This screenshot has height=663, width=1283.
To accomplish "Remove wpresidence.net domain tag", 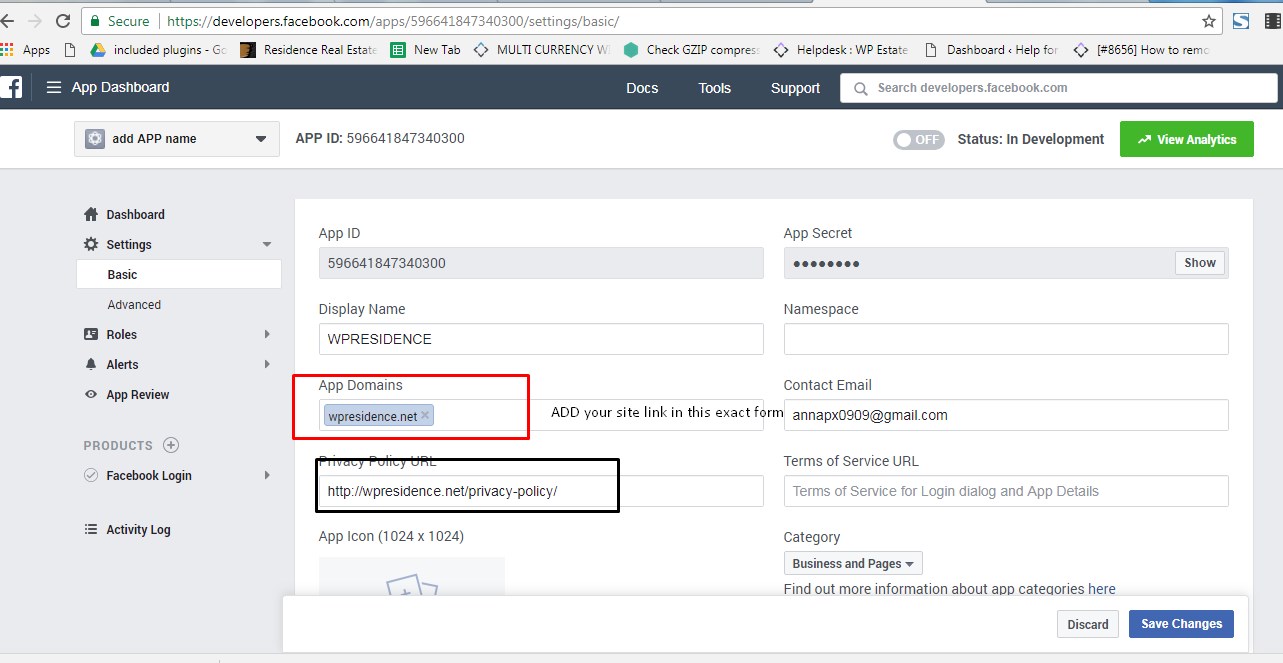I will [425, 415].
